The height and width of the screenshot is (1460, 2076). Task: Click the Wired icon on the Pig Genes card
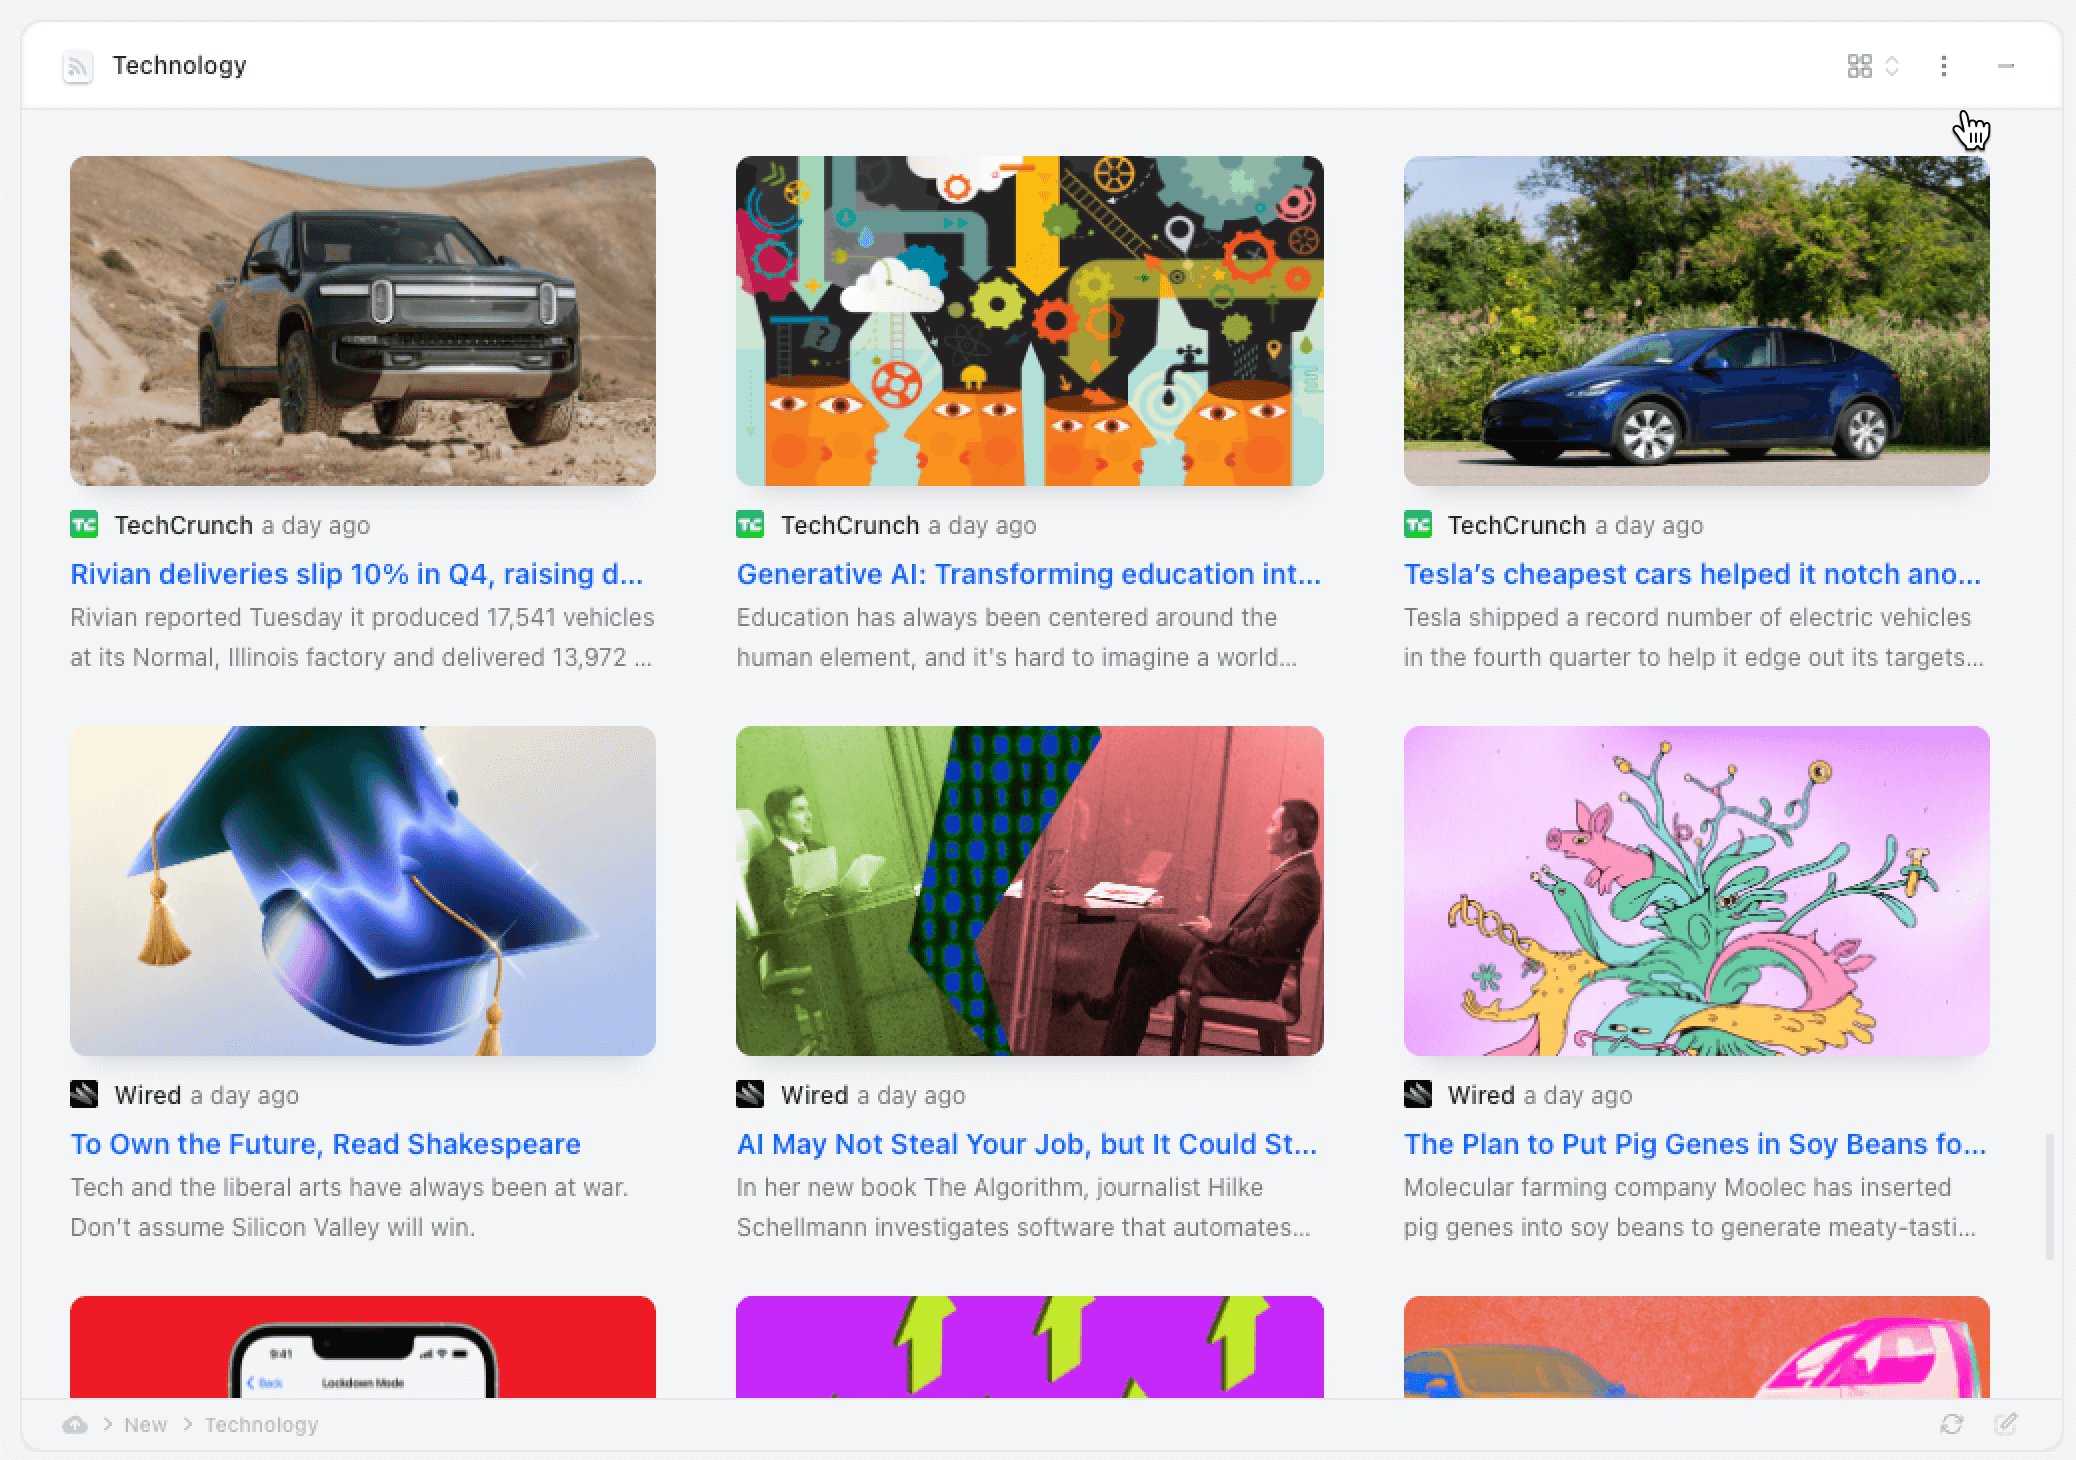[1418, 1094]
